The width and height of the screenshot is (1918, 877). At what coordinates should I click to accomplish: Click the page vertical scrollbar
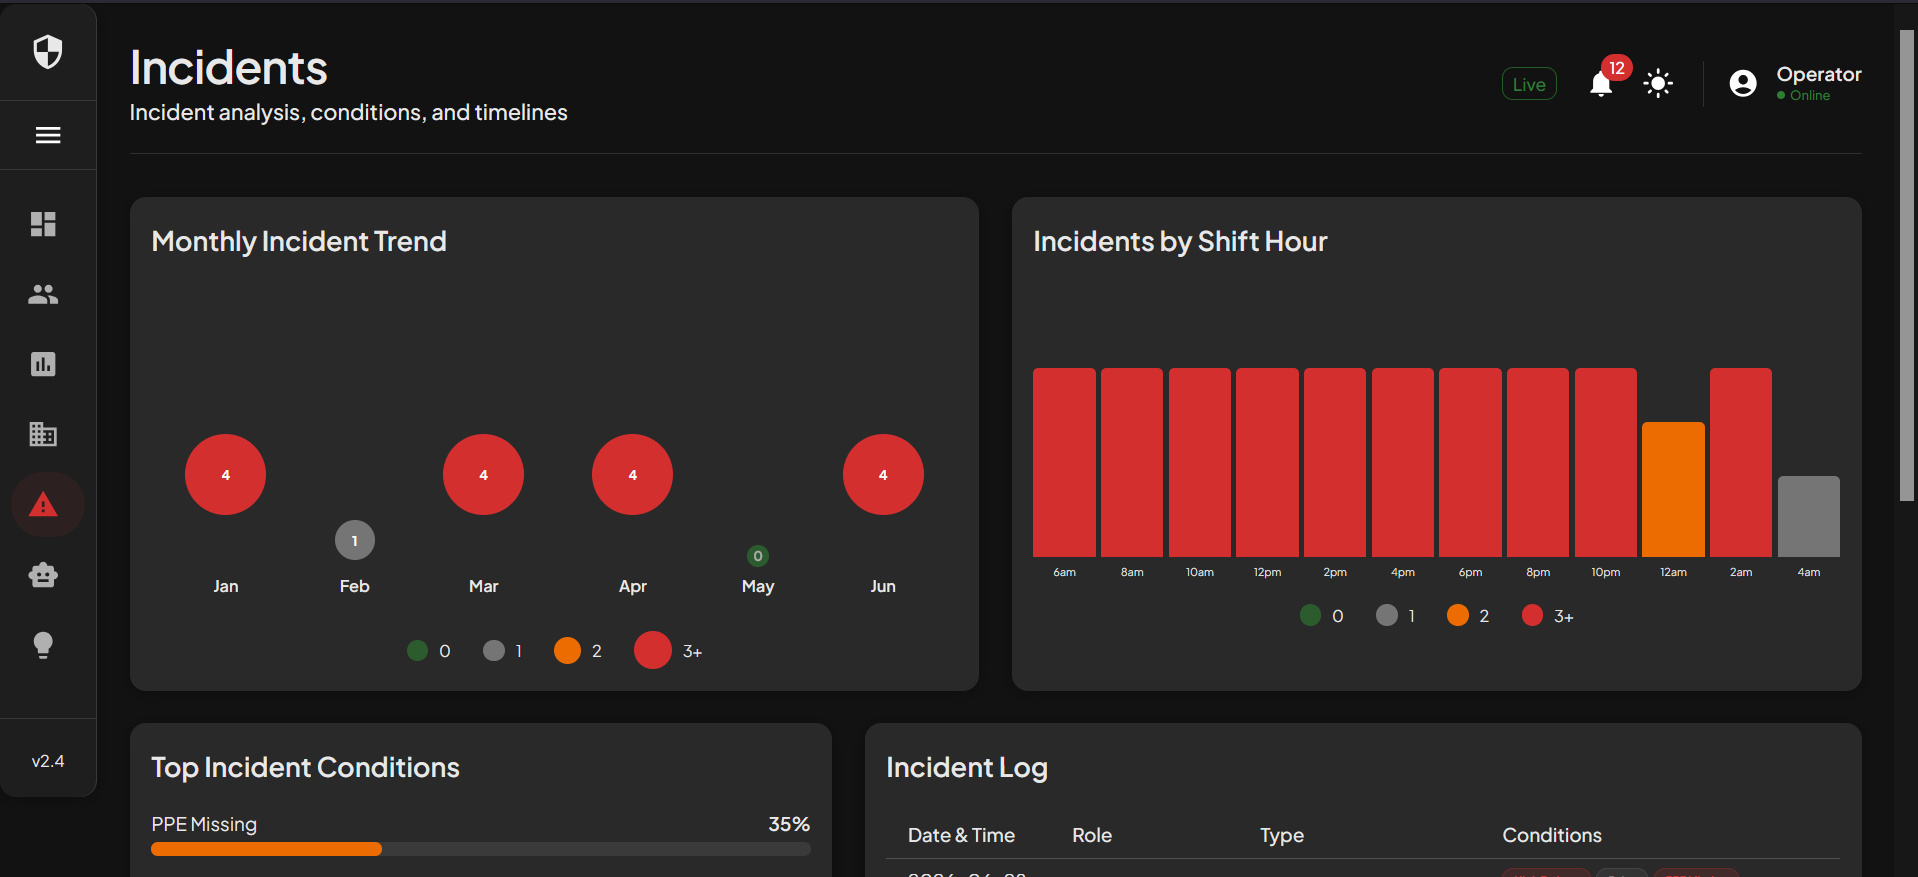tap(1907, 265)
